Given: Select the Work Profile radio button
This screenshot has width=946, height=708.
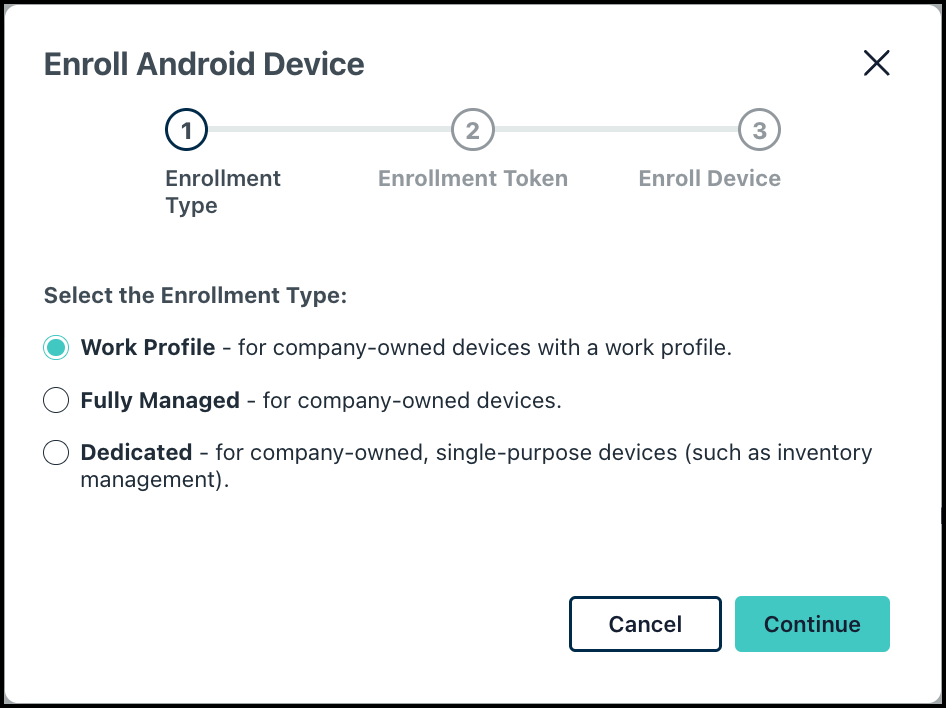Looking at the screenshot, I should 56,348.
